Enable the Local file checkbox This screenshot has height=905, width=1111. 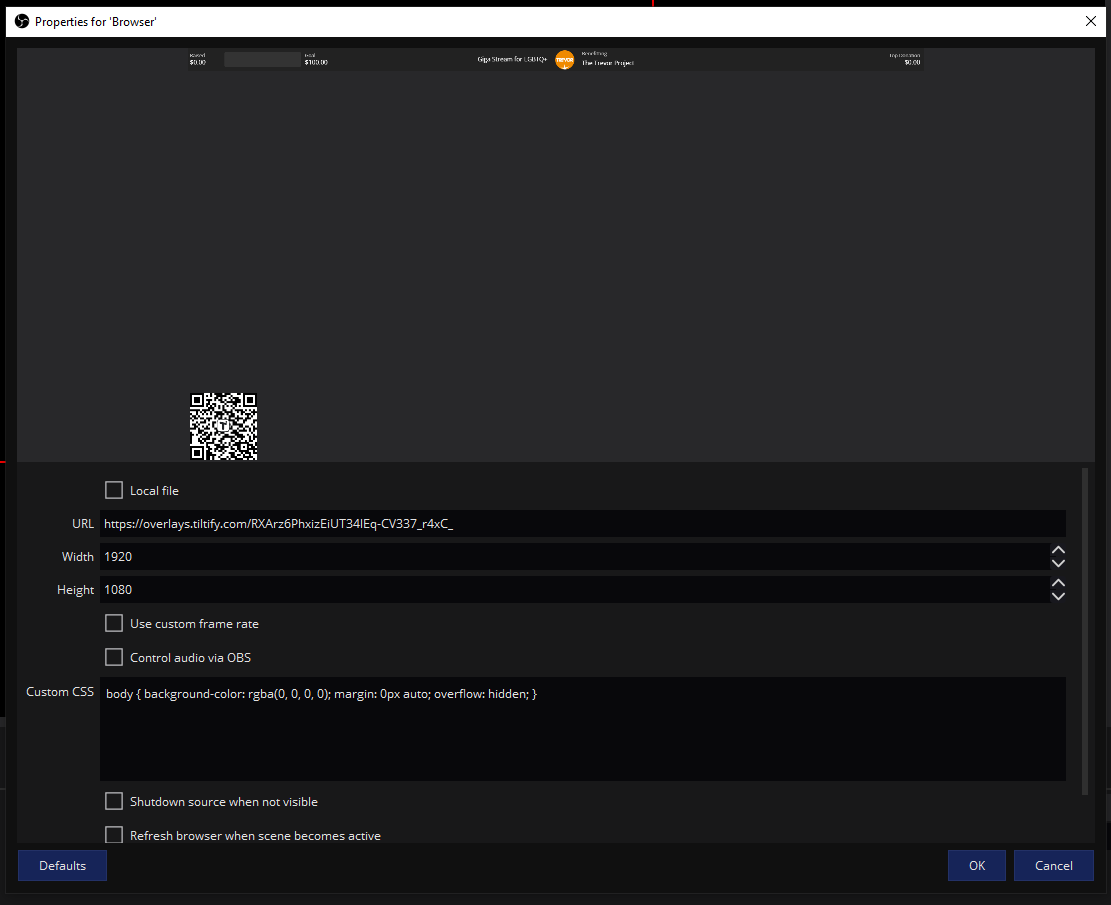coord(113,490)
